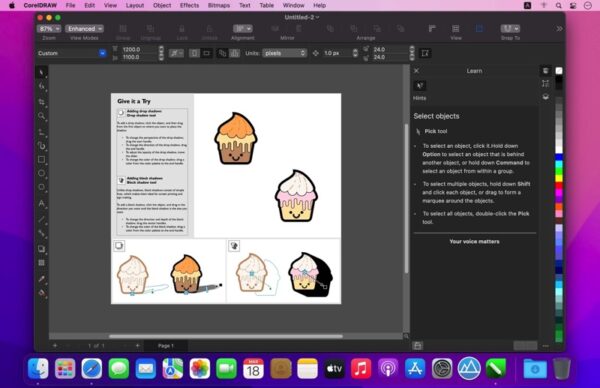Click the nudge distance stepper
The height and width of the screenshot is (388, 600).
(355, 53)
